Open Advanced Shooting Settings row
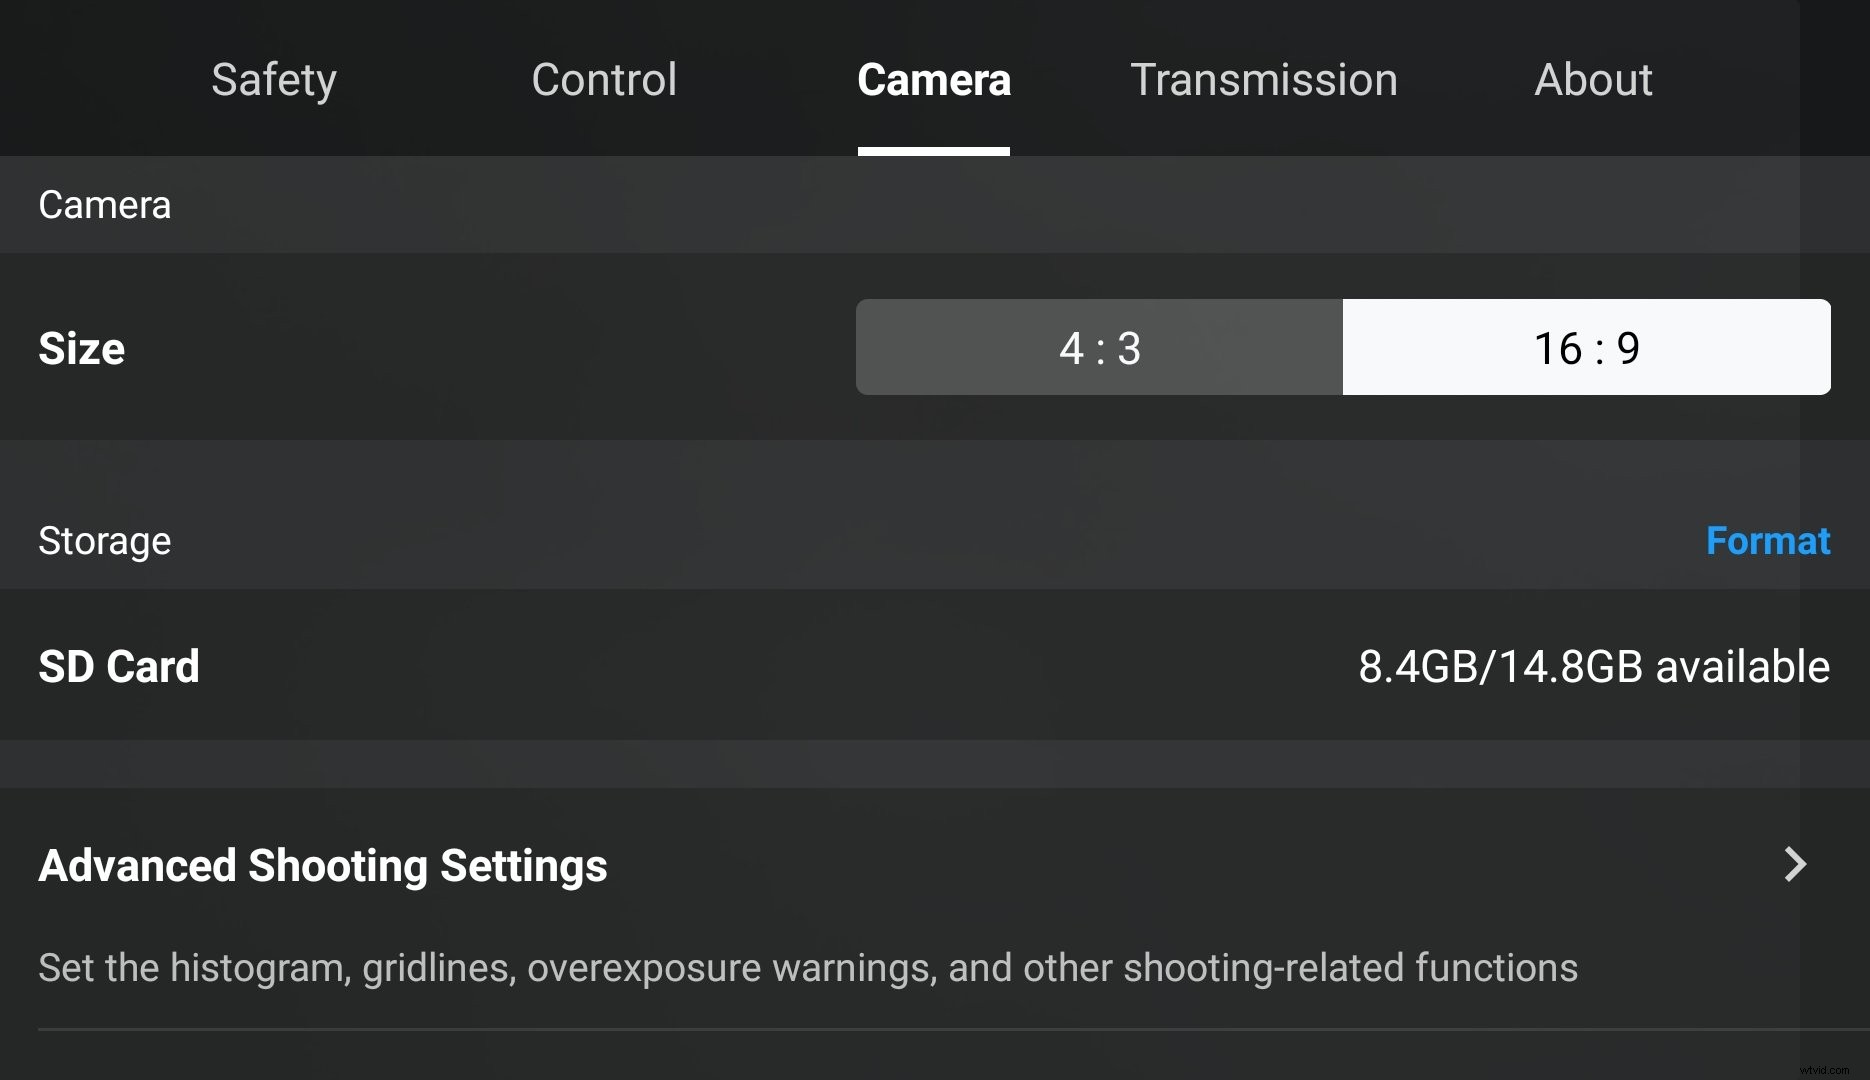 click(x=900, y=866)
